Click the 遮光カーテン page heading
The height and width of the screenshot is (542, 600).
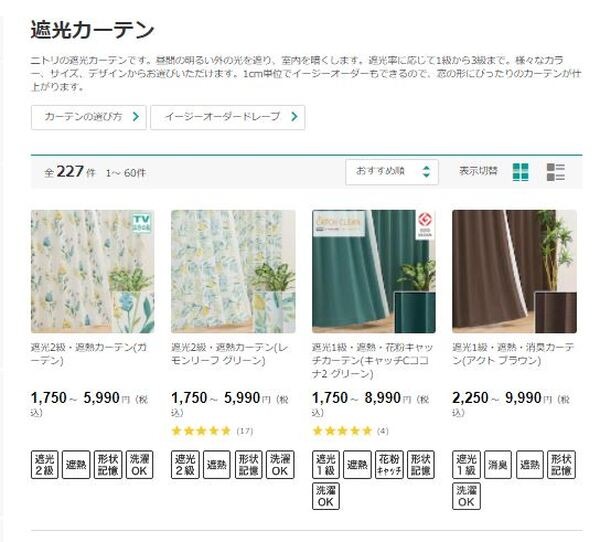click(92, 29)
